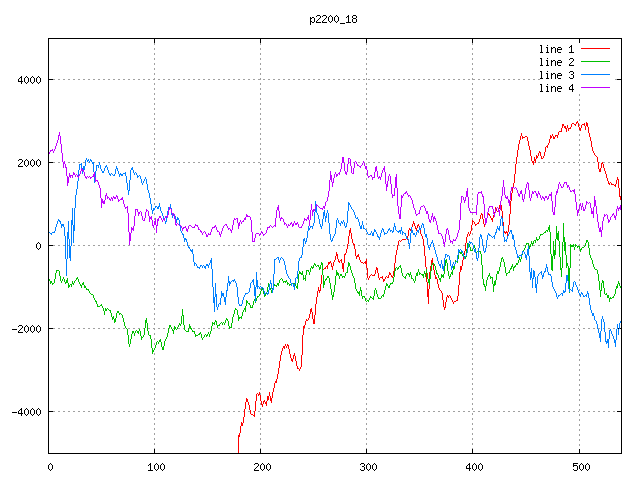Click the purple legend sample for line 4
Screen dimensions: 640x480
[595, 87]
